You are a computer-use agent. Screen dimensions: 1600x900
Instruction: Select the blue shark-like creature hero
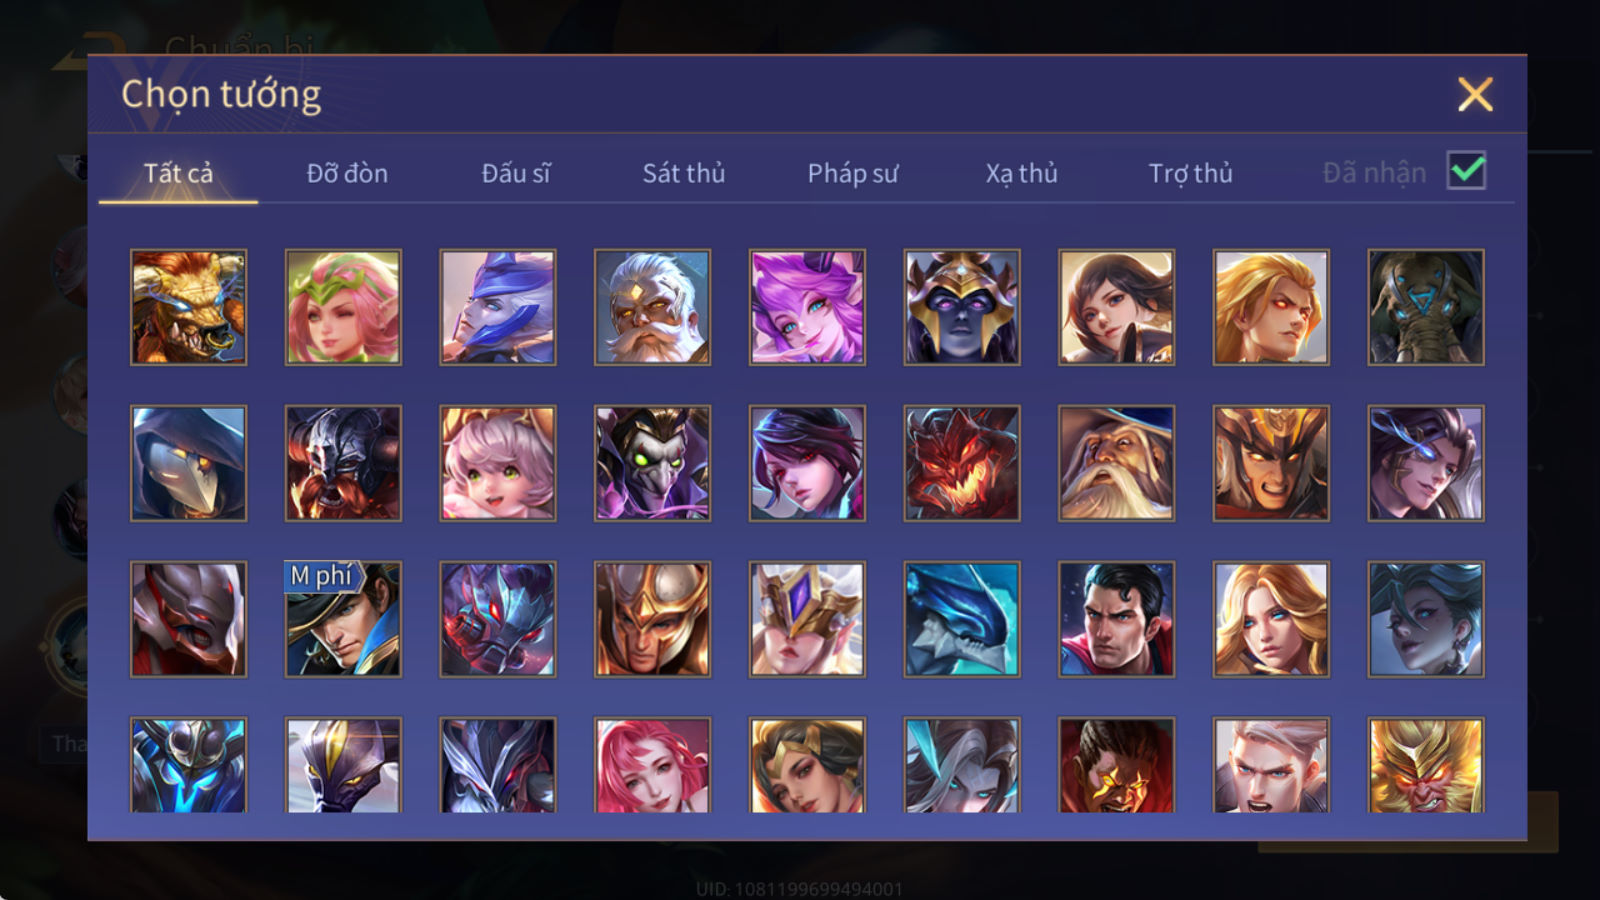coord(962,619)
